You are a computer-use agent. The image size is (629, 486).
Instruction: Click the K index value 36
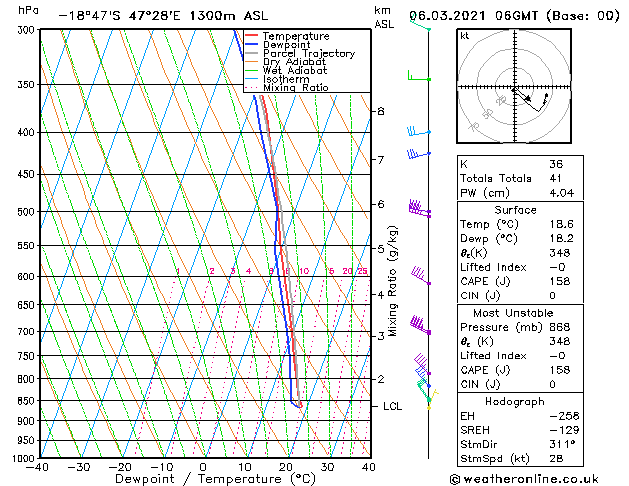tap(556, 164)
